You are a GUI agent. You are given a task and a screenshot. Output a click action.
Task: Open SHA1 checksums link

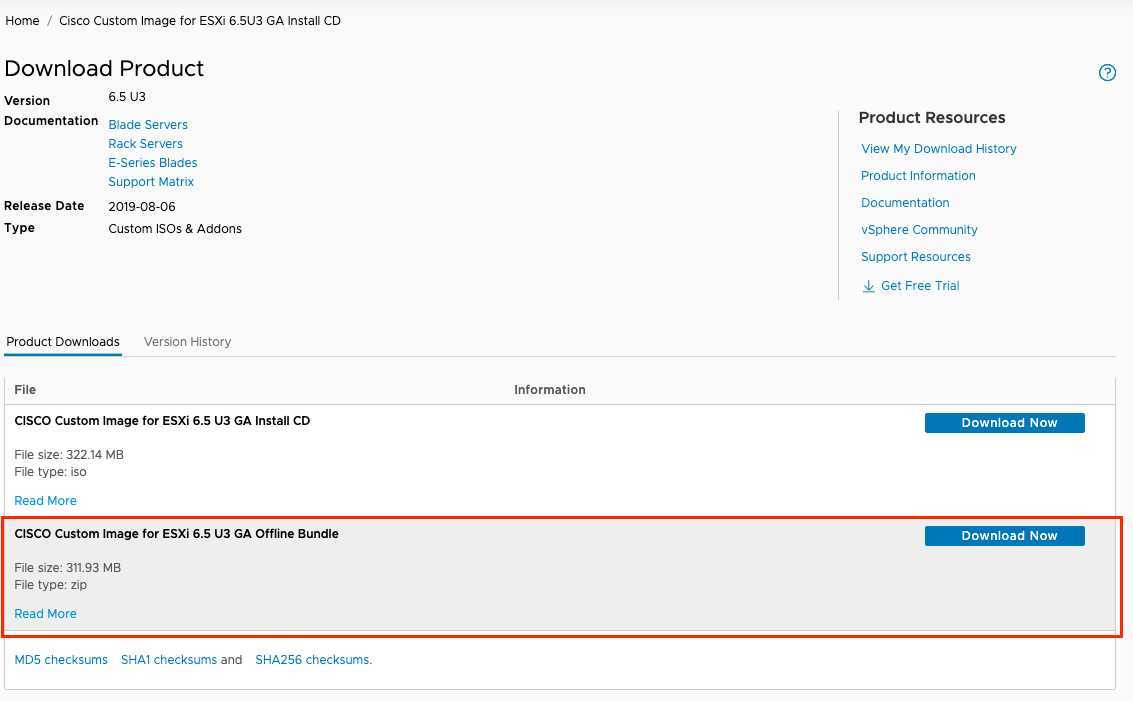tap(168, 660)
